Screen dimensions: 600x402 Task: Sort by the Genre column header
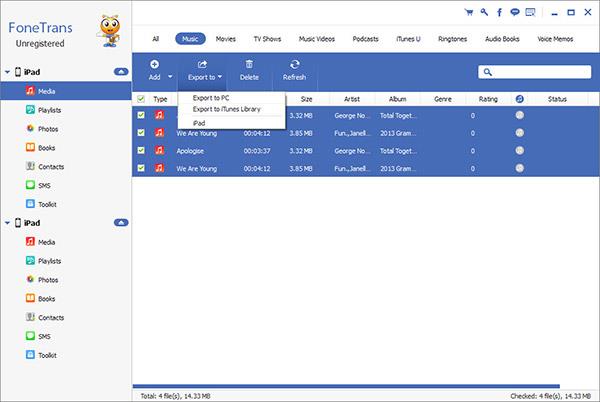(443, 99)
